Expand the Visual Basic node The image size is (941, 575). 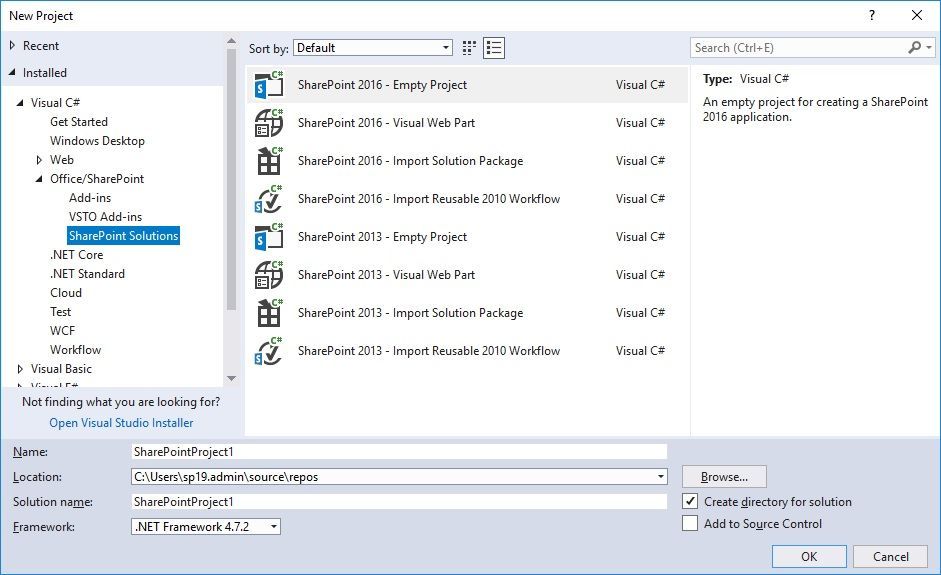20,369
